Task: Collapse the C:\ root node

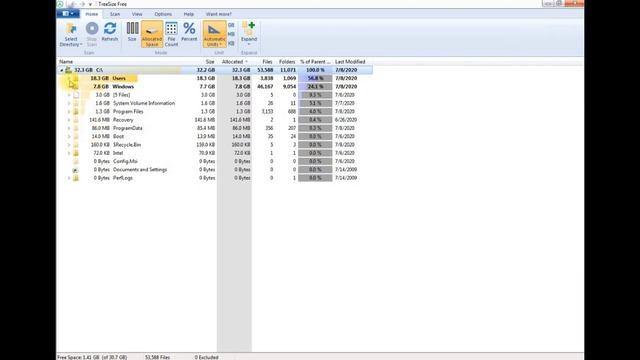Action: pyautogui.click(x=62, y=70)
